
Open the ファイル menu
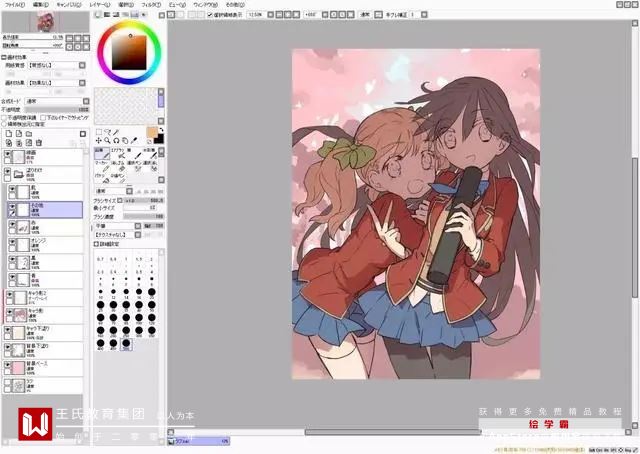pyautogui.click(x=14, y=5)
